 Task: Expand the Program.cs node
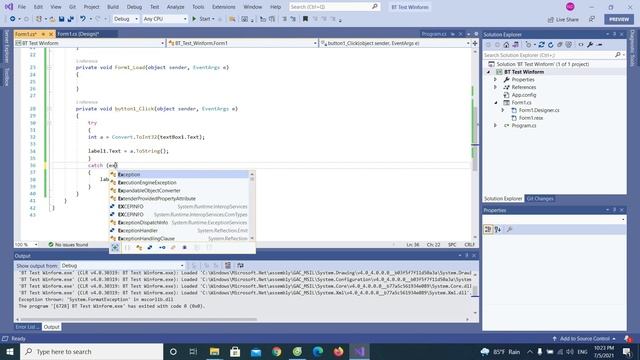(x=496, y=125)
